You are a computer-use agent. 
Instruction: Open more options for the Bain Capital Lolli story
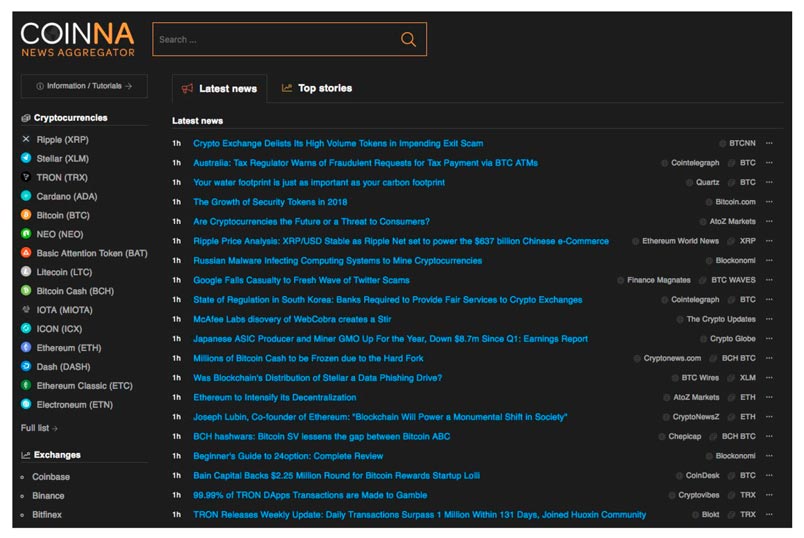coord(769,475)
